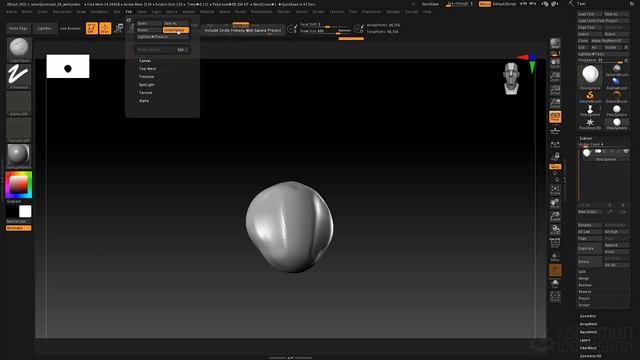The height and width of the screenshot is (360, 640).
Task: Click the Rotate view icon
Action: 555,230
